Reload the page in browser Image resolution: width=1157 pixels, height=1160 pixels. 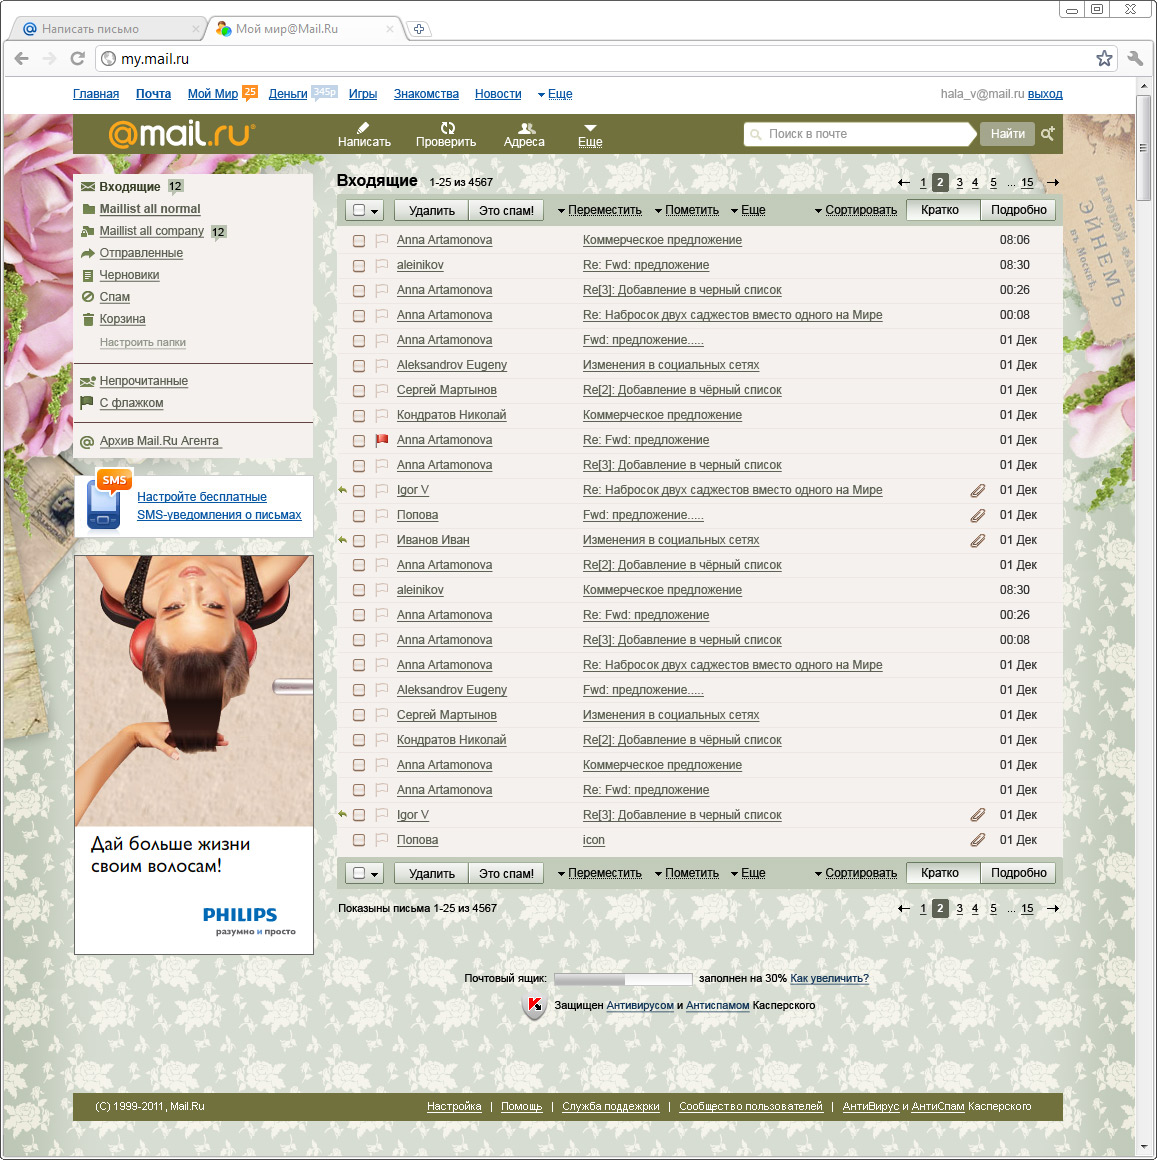77,58
